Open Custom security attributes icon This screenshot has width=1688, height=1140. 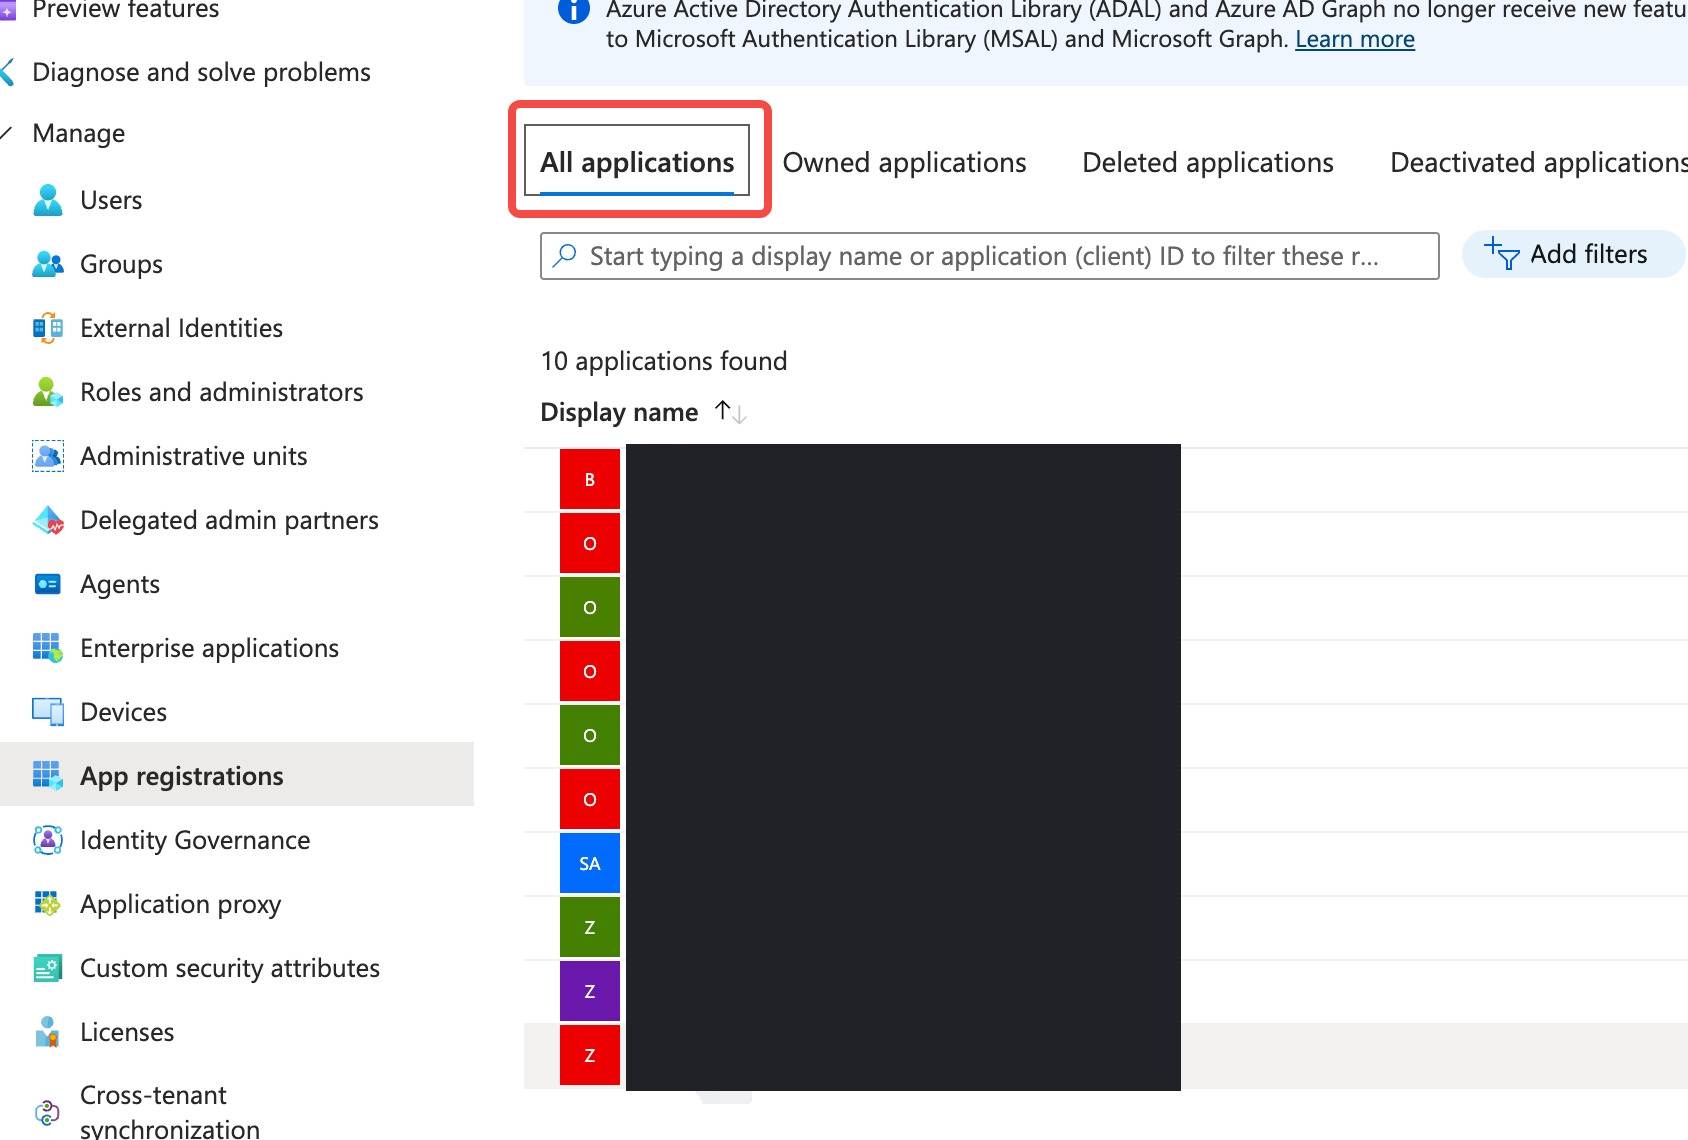pos(48,968)
